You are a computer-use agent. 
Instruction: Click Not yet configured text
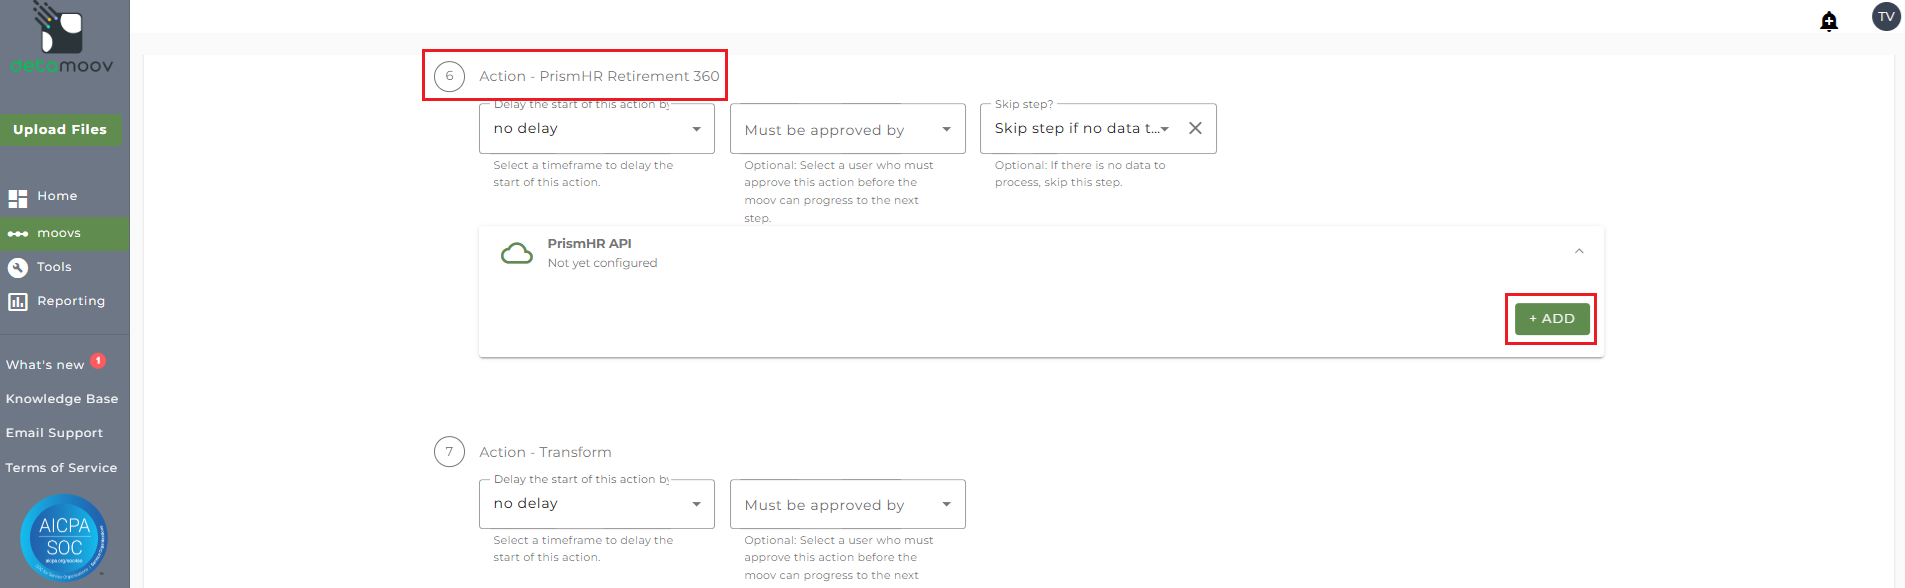pos(602,263)
